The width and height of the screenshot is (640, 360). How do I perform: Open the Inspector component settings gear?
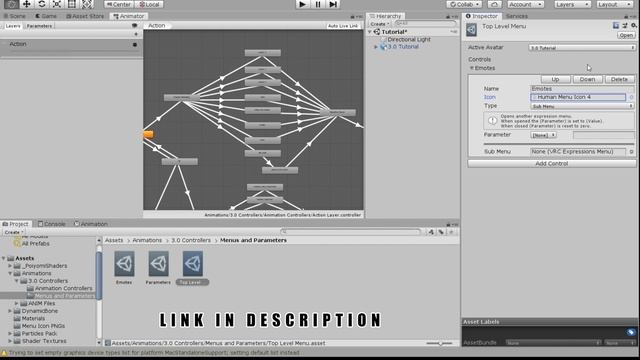point(633,25)
